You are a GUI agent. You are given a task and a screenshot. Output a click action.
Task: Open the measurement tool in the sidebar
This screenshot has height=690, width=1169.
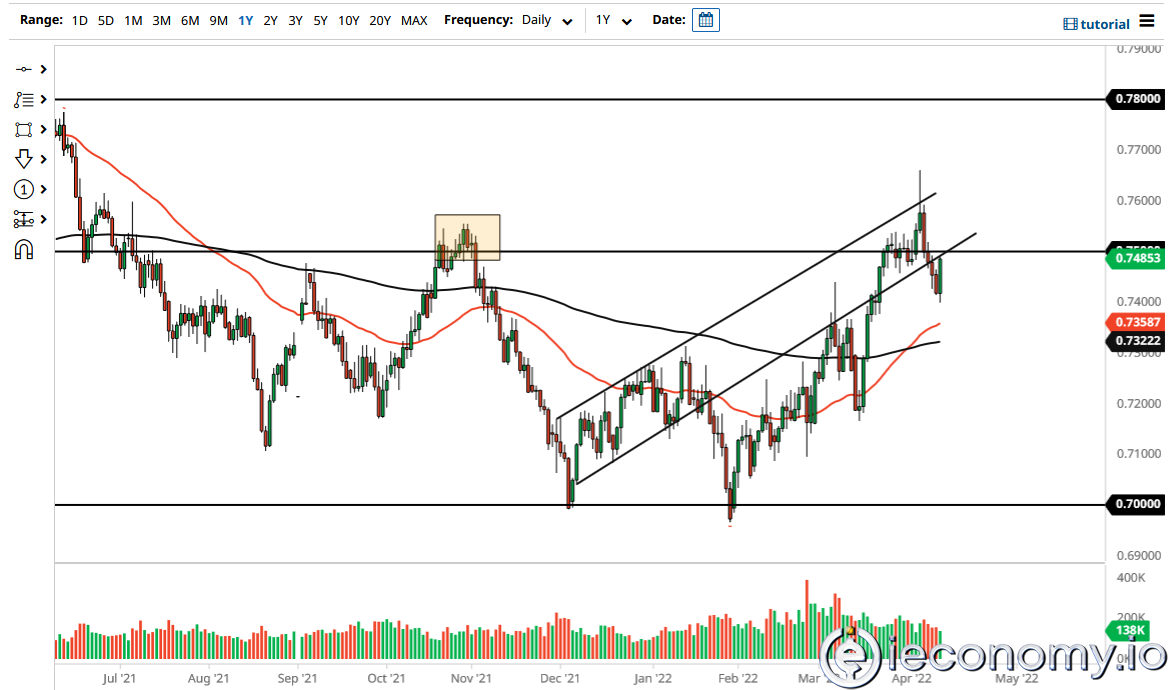(23, 218)
